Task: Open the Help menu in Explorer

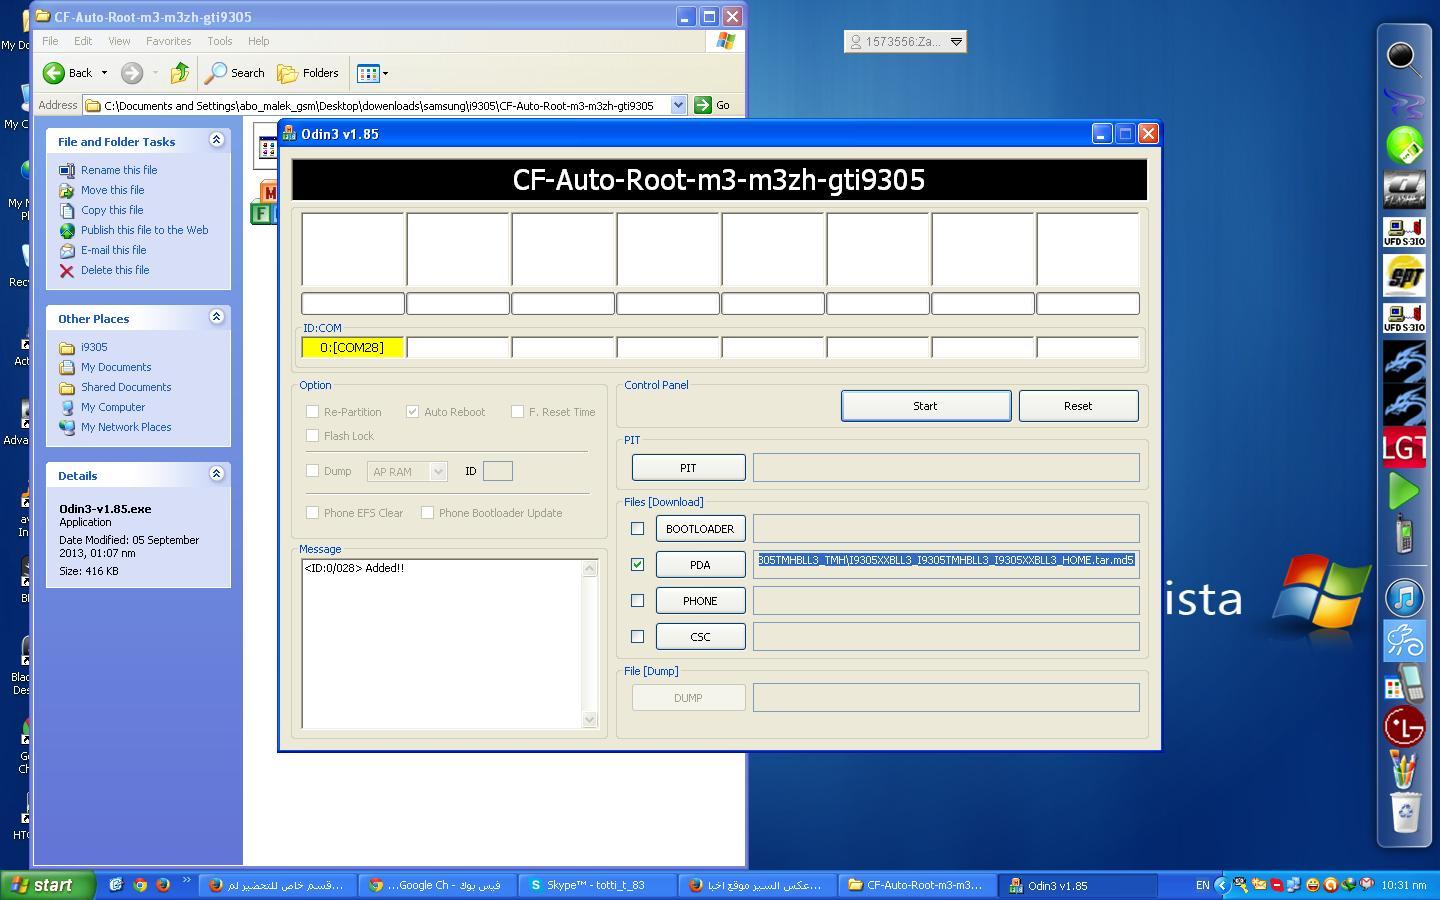Action: click(258, 41)
